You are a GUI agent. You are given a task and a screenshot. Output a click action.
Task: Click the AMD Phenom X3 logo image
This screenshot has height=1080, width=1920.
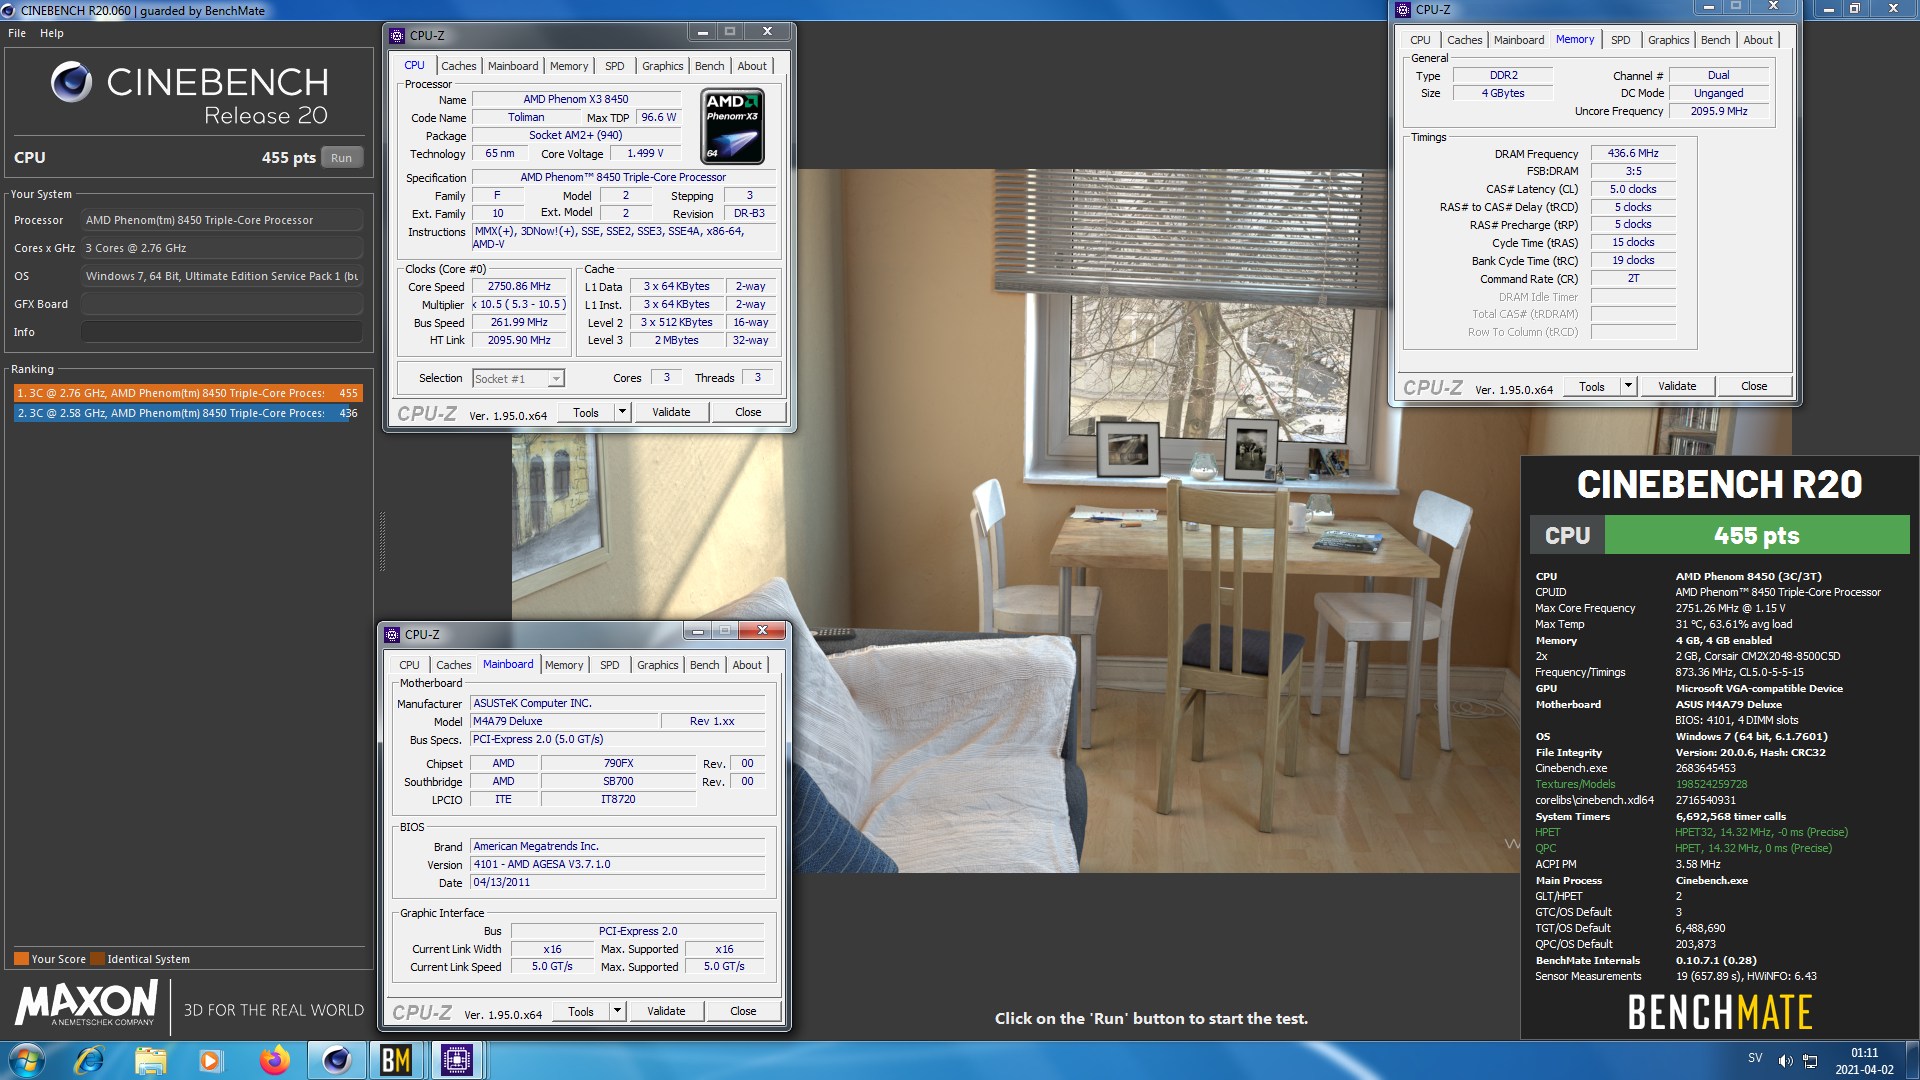[733, 126]
